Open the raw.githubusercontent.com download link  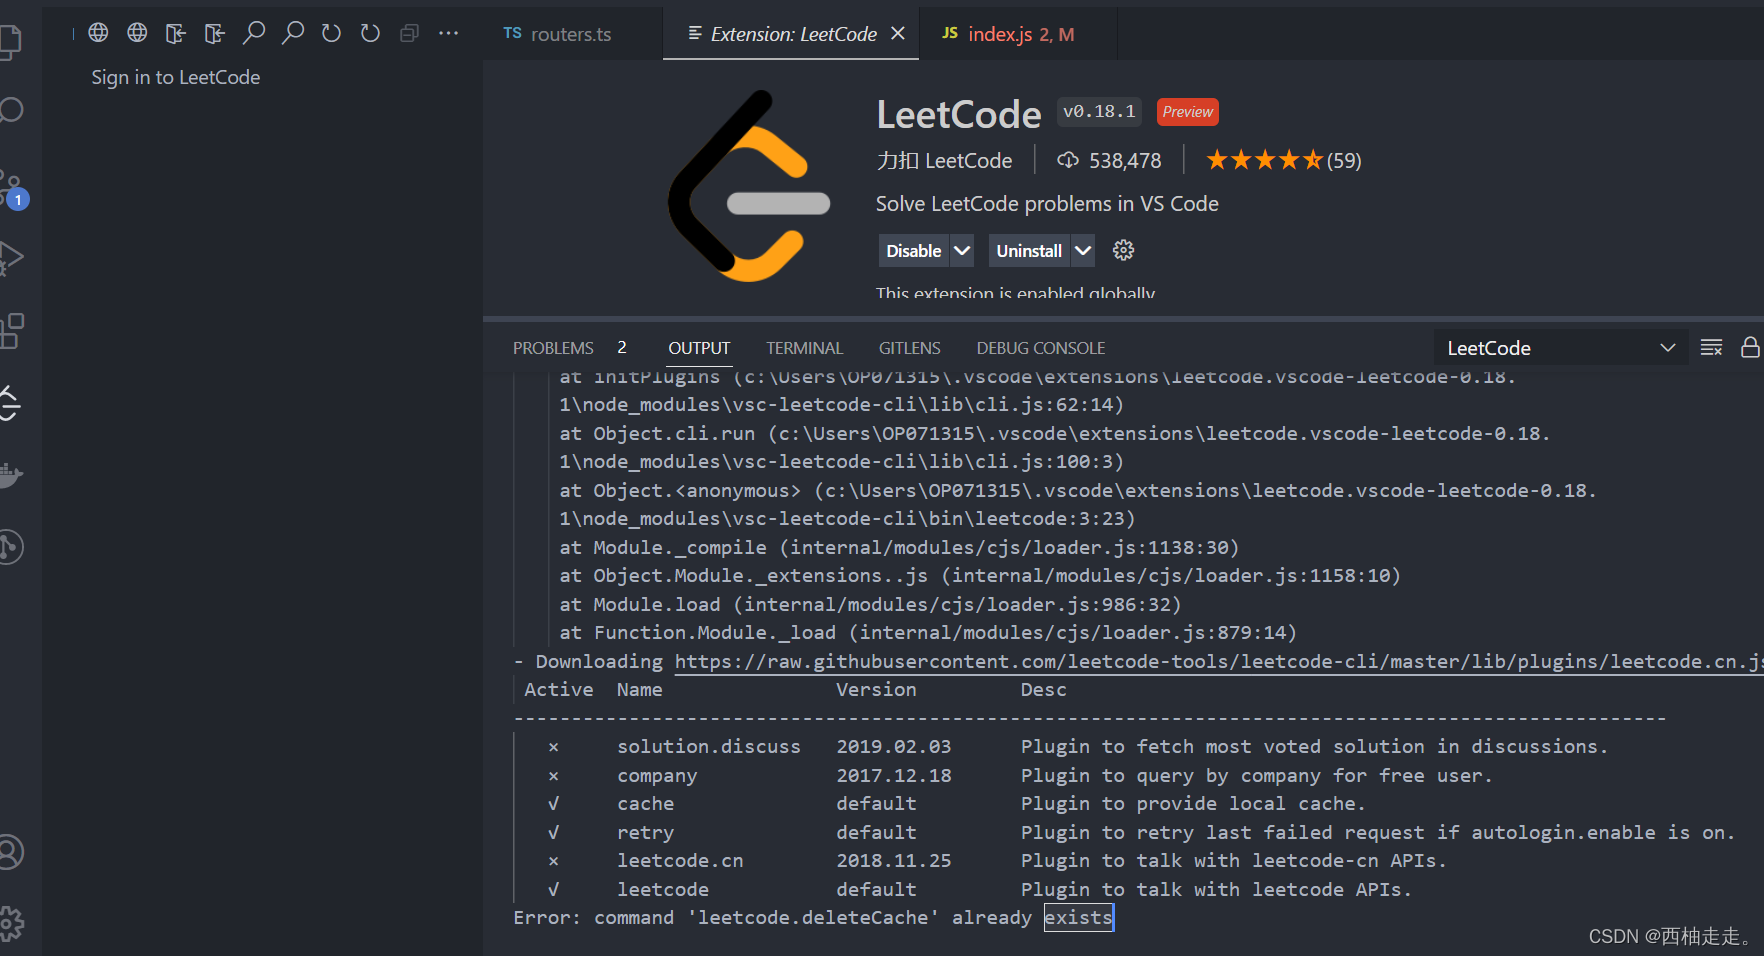(1218, 662)
